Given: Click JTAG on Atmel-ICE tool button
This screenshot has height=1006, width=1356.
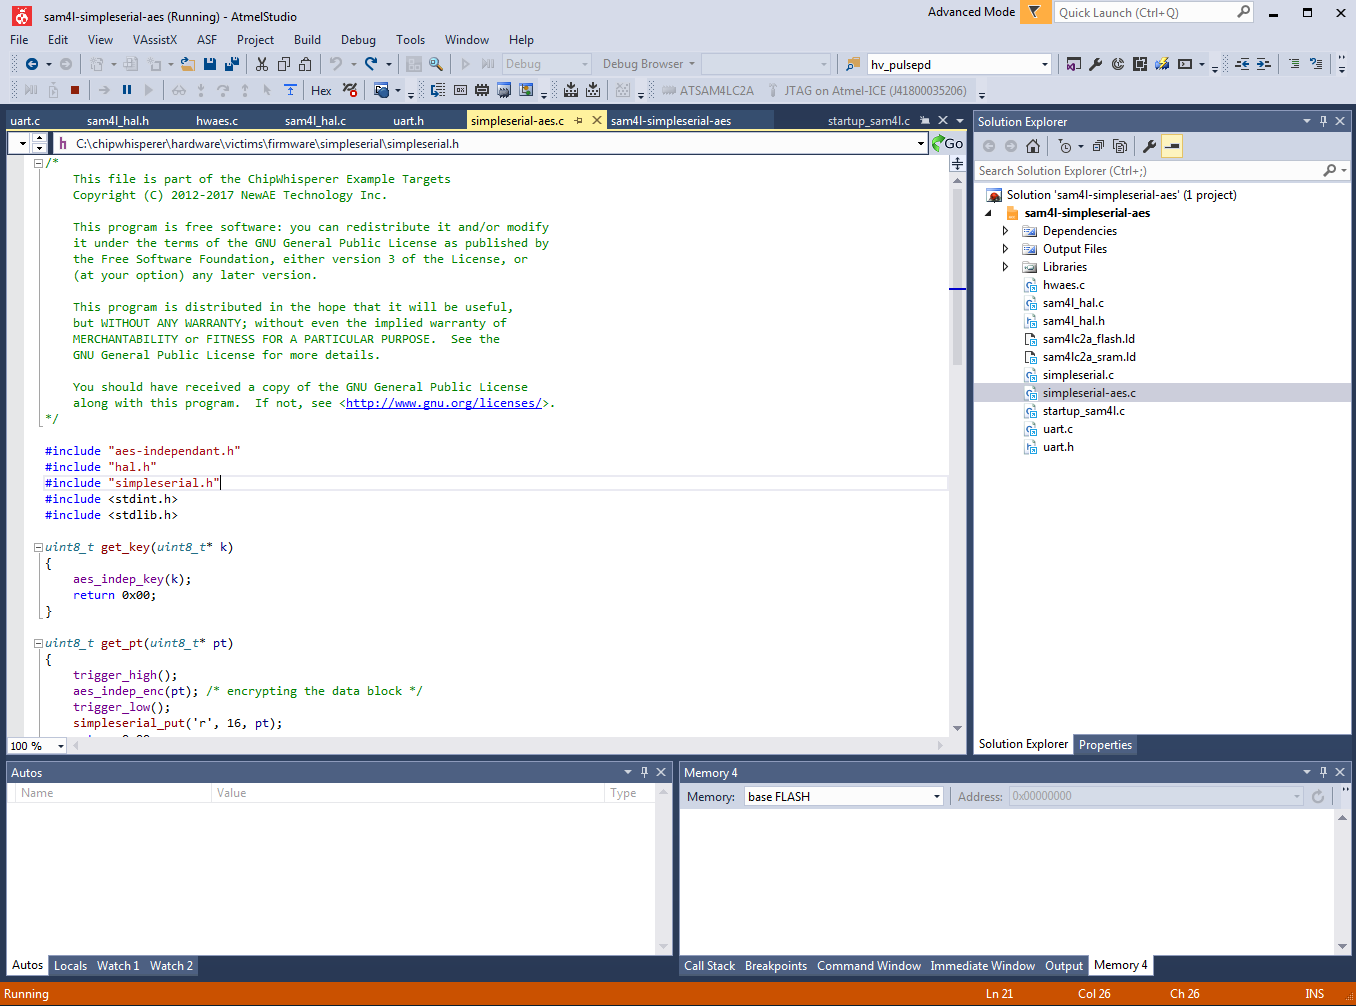Looking at the screenshot, I should click(868, 90).
